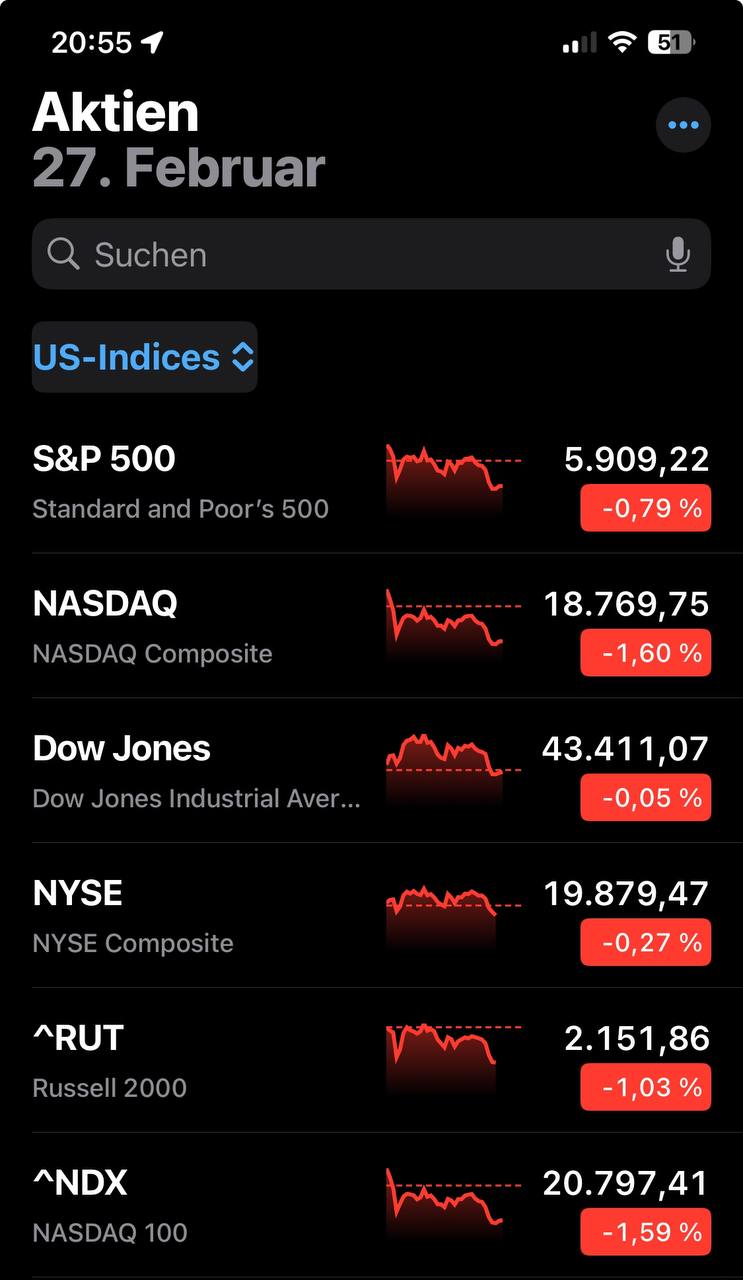The image size is (743, 1280).
Task: Switch the Russell 2000 -1,03 % badge display
Action: (x=645, y=1087)
